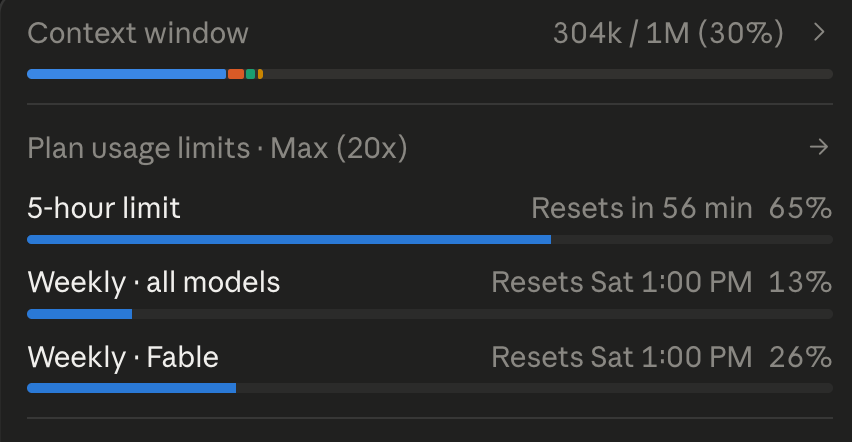852x442 pixels.
Task: Click the 304k / 1M (30%) usage text
Action: (x=668, y=33)
